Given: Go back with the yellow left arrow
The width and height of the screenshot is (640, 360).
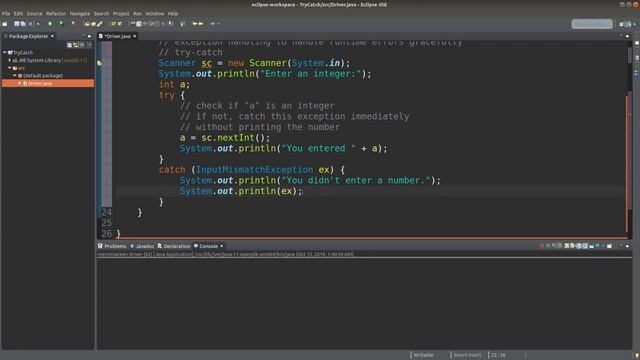Looking at the screenshot, I should pyautogui.click(x=195, y=24).
